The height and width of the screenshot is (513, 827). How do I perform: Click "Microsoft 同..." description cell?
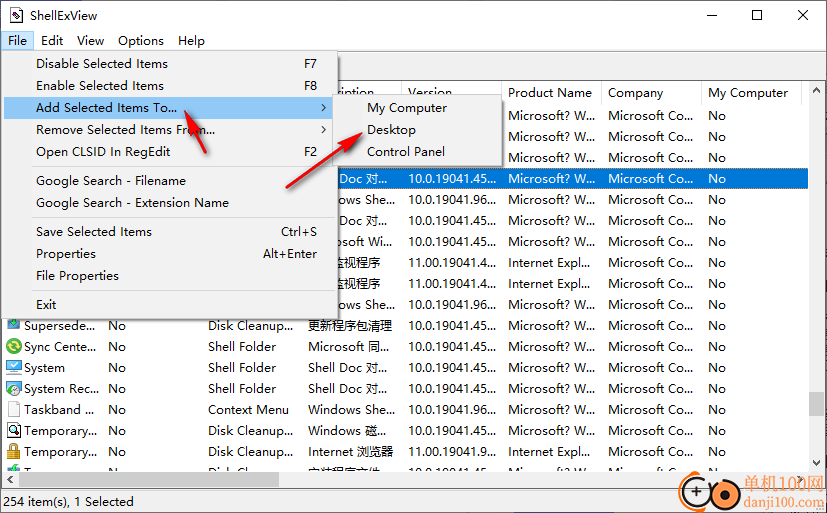[348, 347]
